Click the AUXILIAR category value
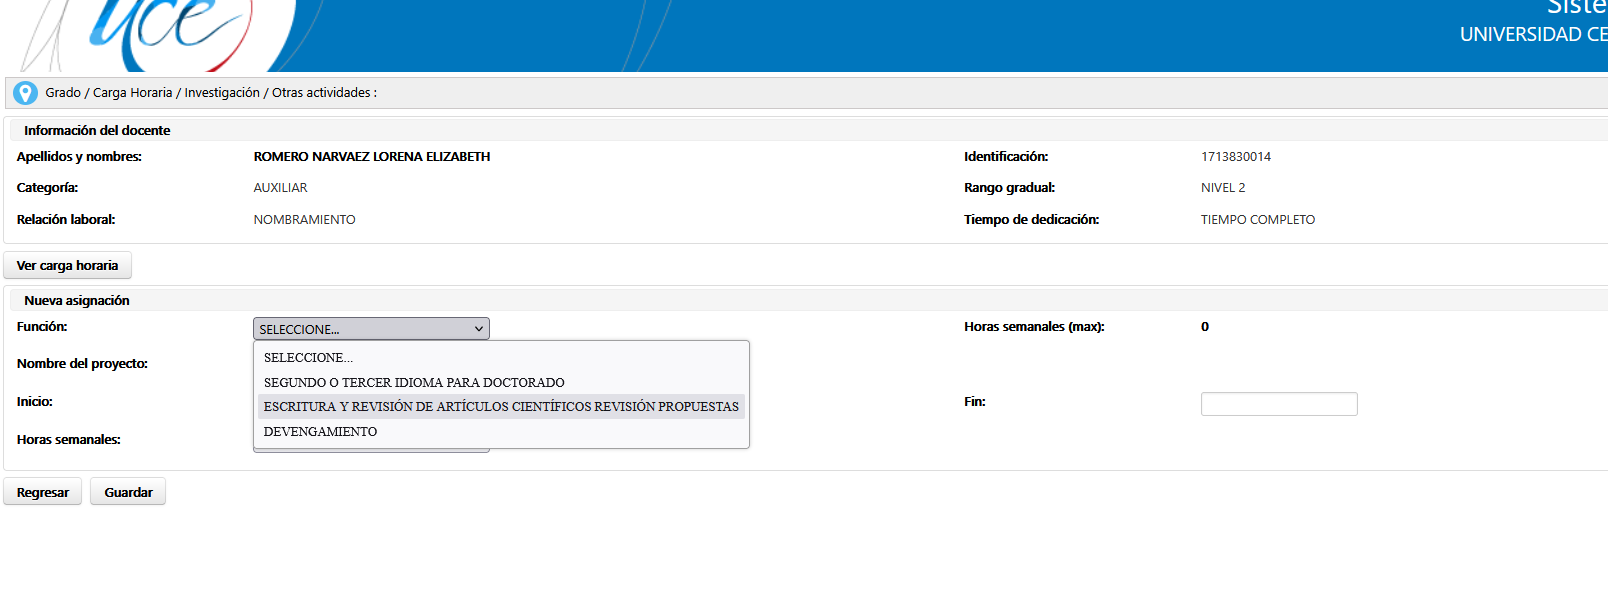Viewport: 1608px width, 597px height. 280,188
